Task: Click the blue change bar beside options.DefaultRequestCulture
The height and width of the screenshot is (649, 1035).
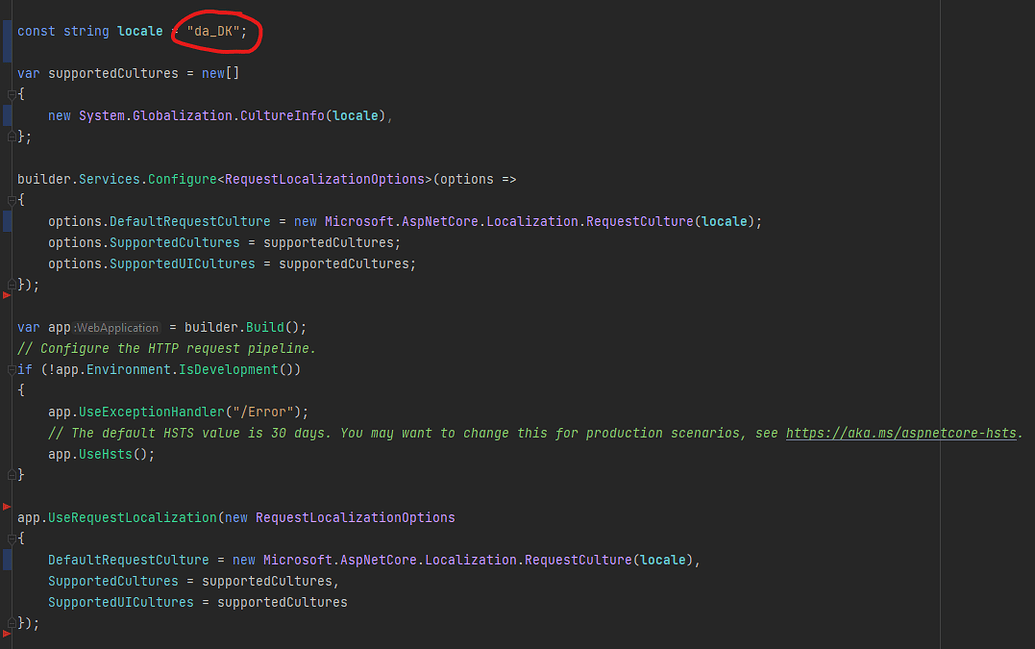Action: click(8, 221)
